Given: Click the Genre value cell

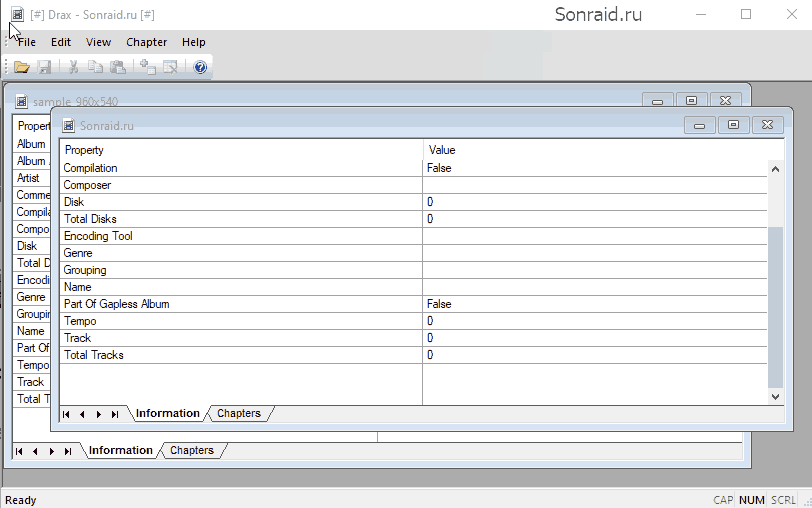Looking at the screenshot, I should tap(594, 253).
